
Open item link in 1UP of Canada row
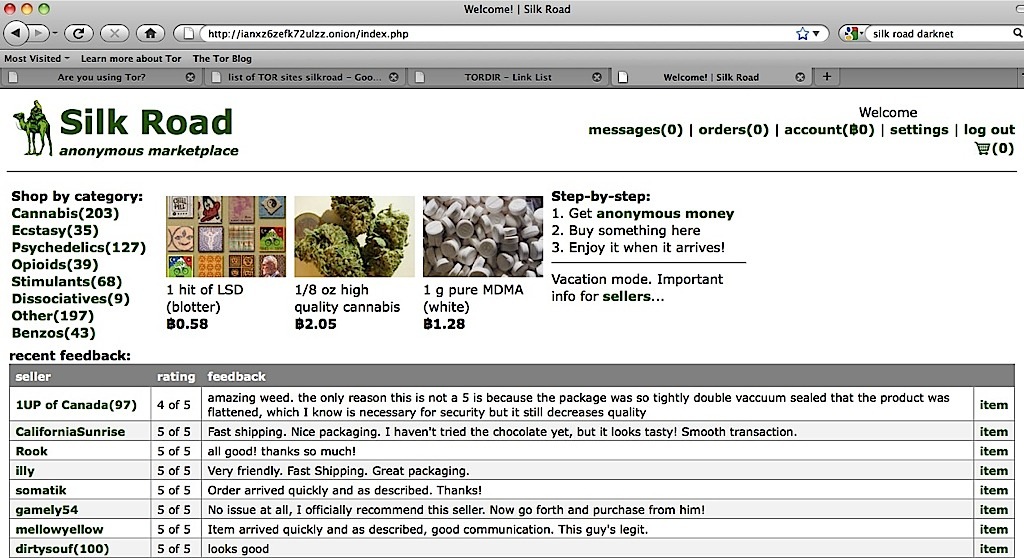click(993, 405)
